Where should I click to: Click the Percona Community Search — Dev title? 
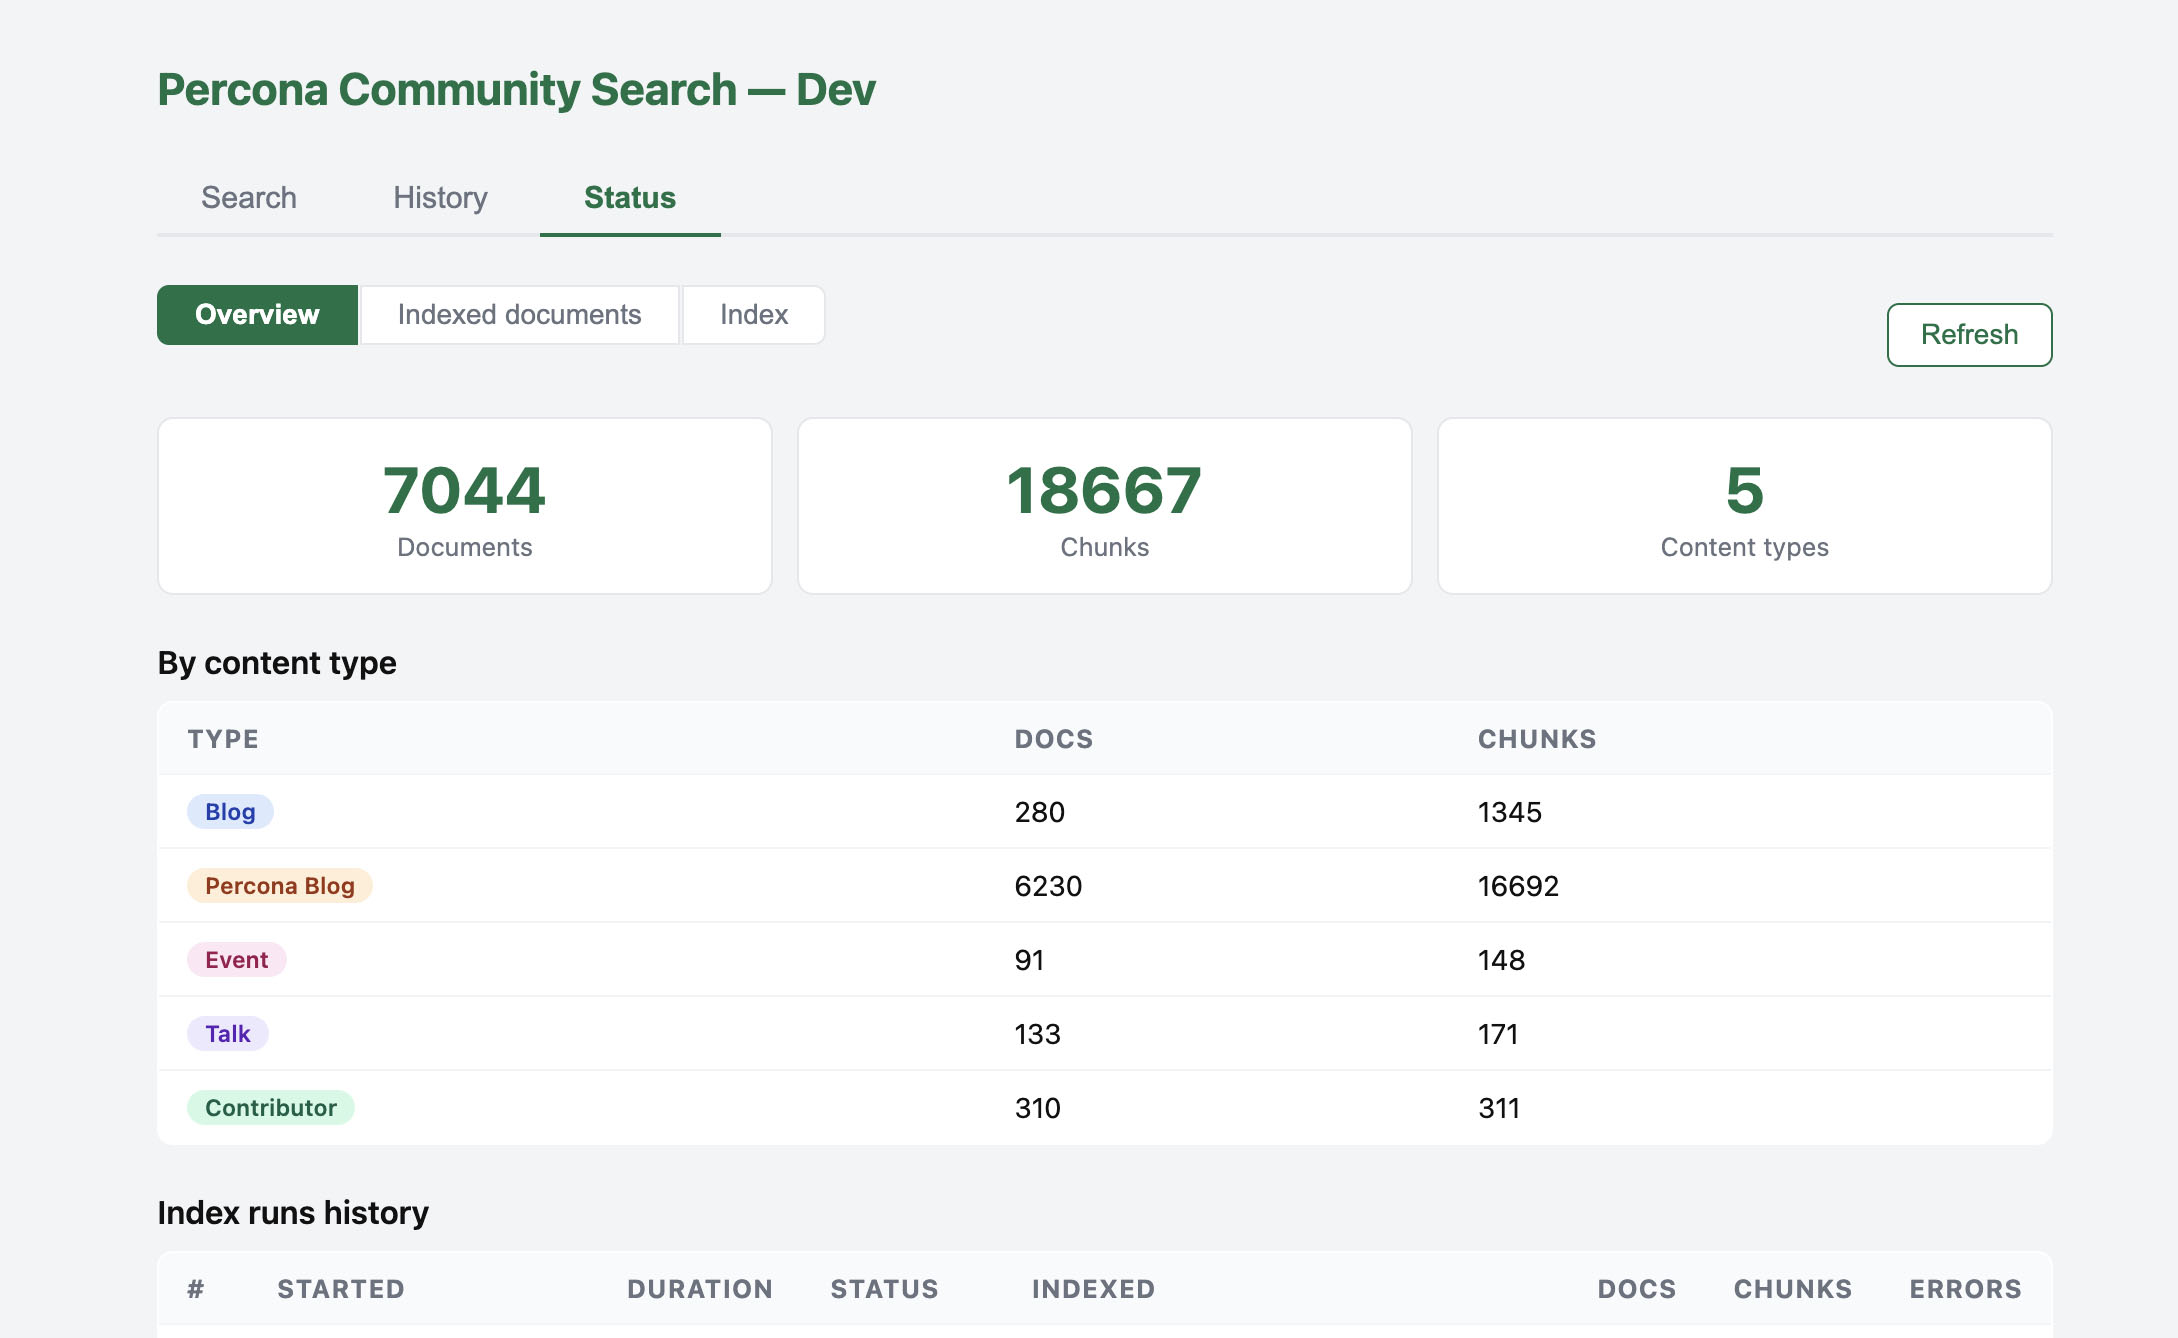point(517,90)
